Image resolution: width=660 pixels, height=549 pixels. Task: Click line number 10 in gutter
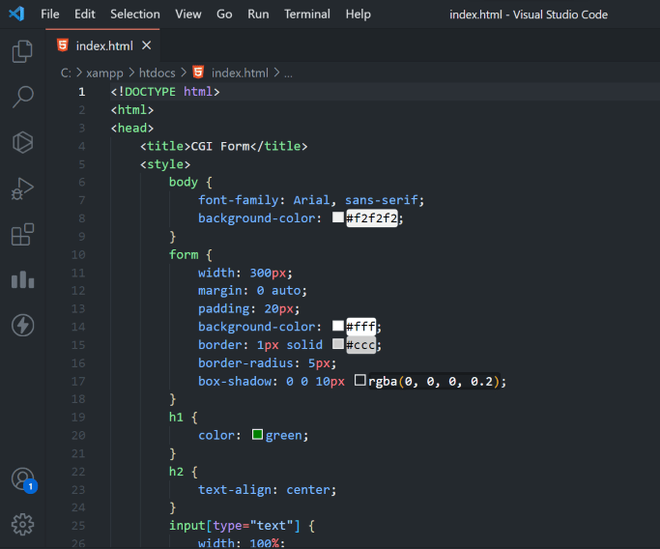78,255
